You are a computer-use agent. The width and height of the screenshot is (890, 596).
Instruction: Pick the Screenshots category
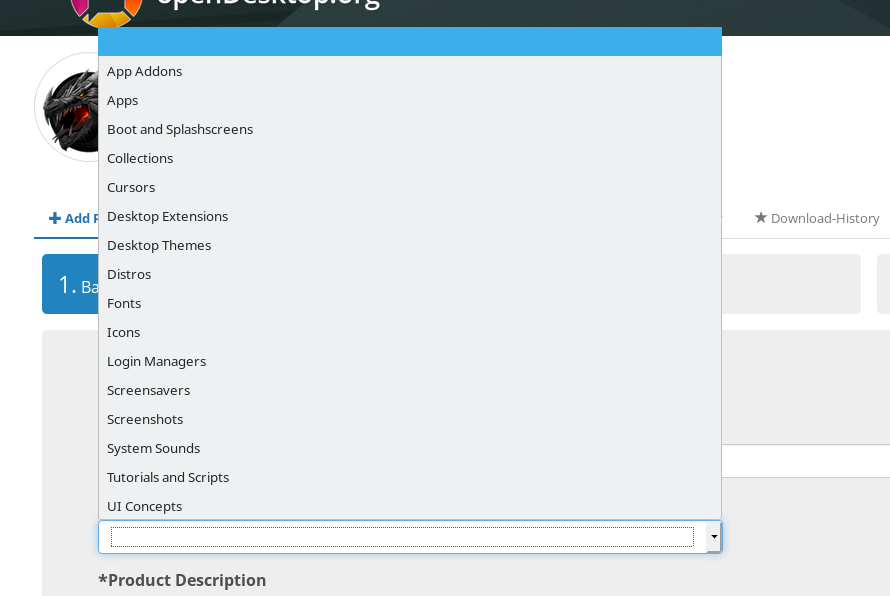(x=410, y=419)
